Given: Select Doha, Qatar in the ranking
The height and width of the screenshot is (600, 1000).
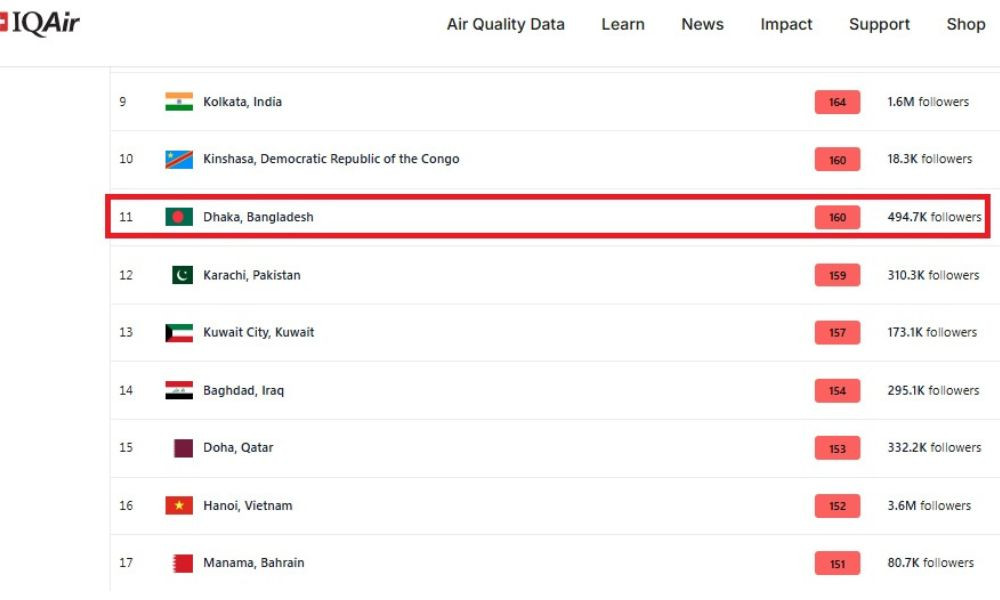Looking at the screenshot, I should tap(238, 448).
